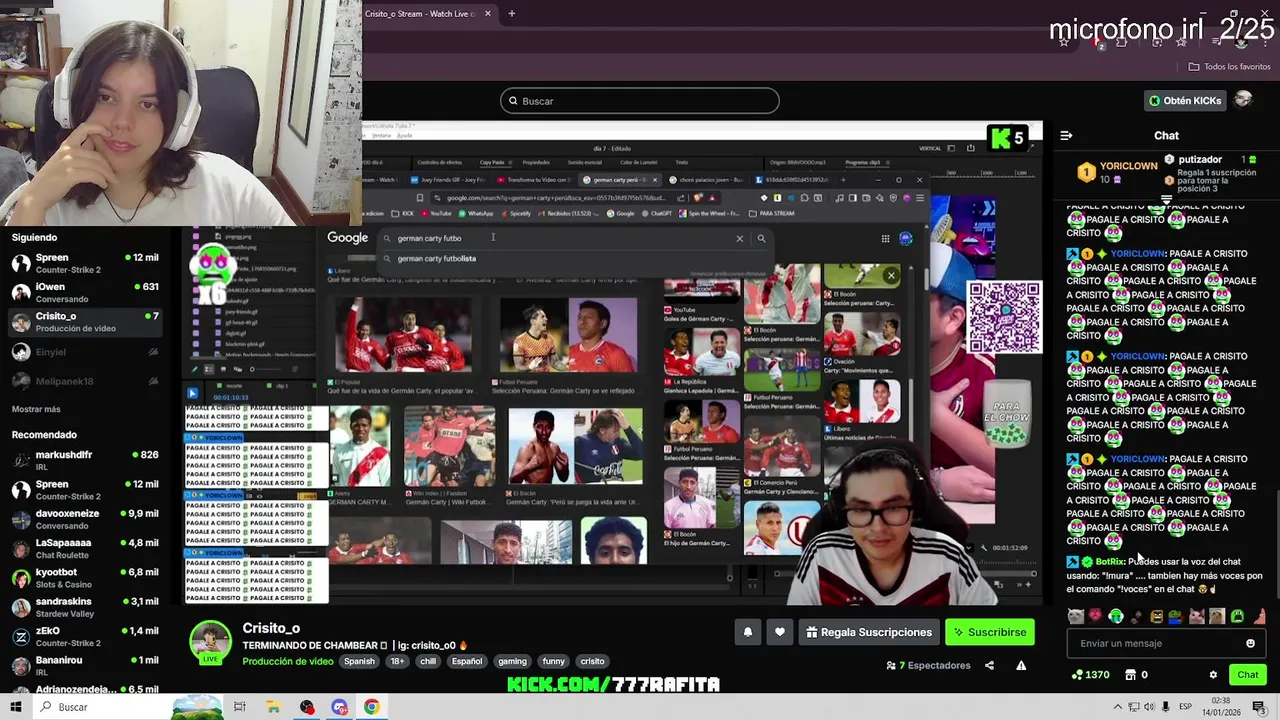
Task: Open the new browser tab plus button
Action: pyautogui.click(x=511, y=13)
